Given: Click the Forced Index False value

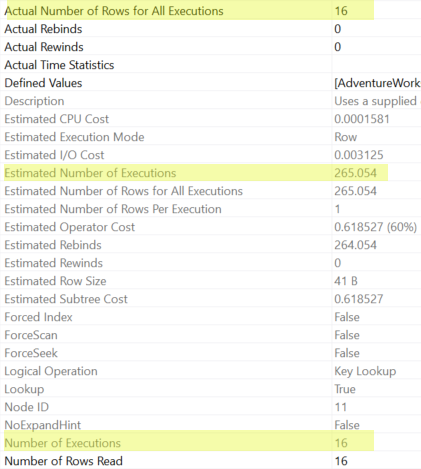Looking at the screenshot, I should [x=347, y=317].
